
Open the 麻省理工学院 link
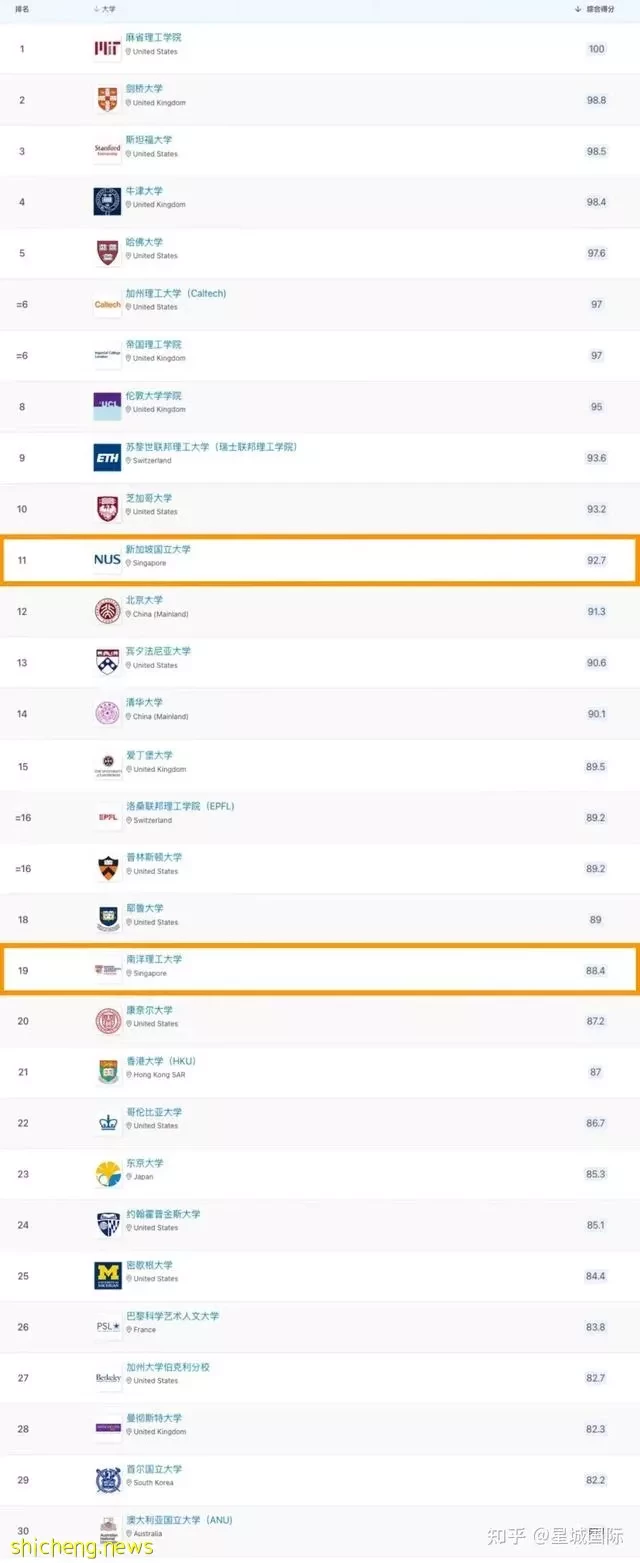tap(153, 37)
